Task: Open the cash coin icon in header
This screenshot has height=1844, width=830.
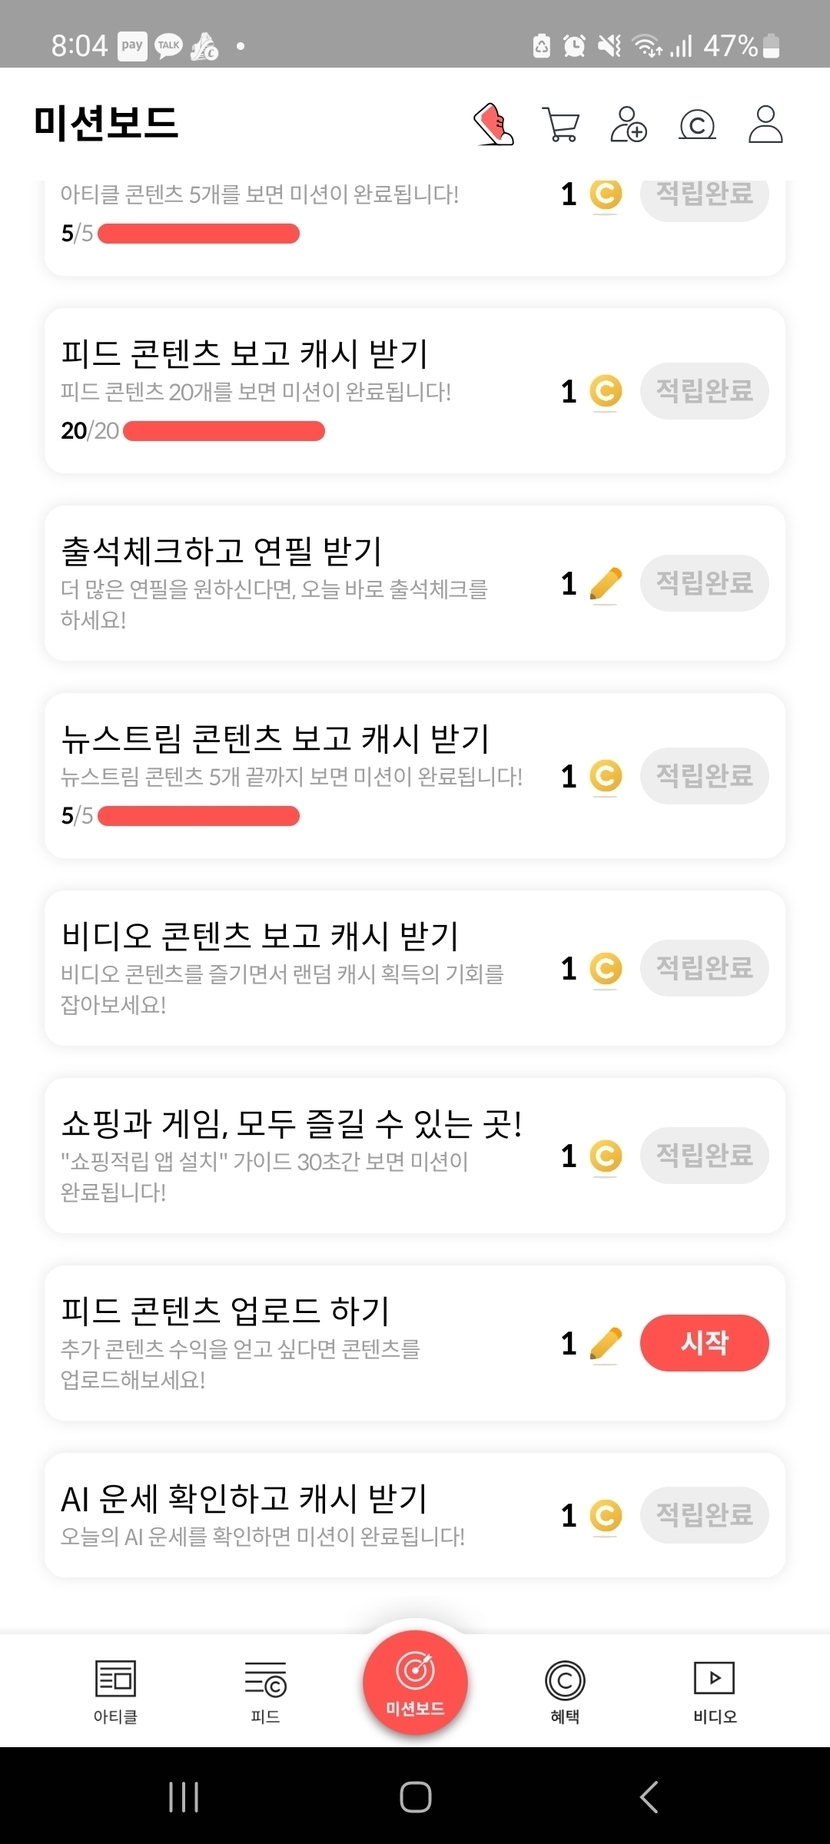Action: (697, 125)
